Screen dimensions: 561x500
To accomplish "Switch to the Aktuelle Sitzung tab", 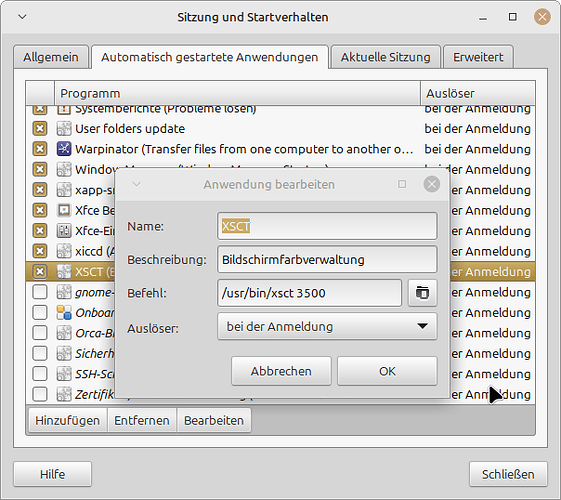I will tap(385, 57).
